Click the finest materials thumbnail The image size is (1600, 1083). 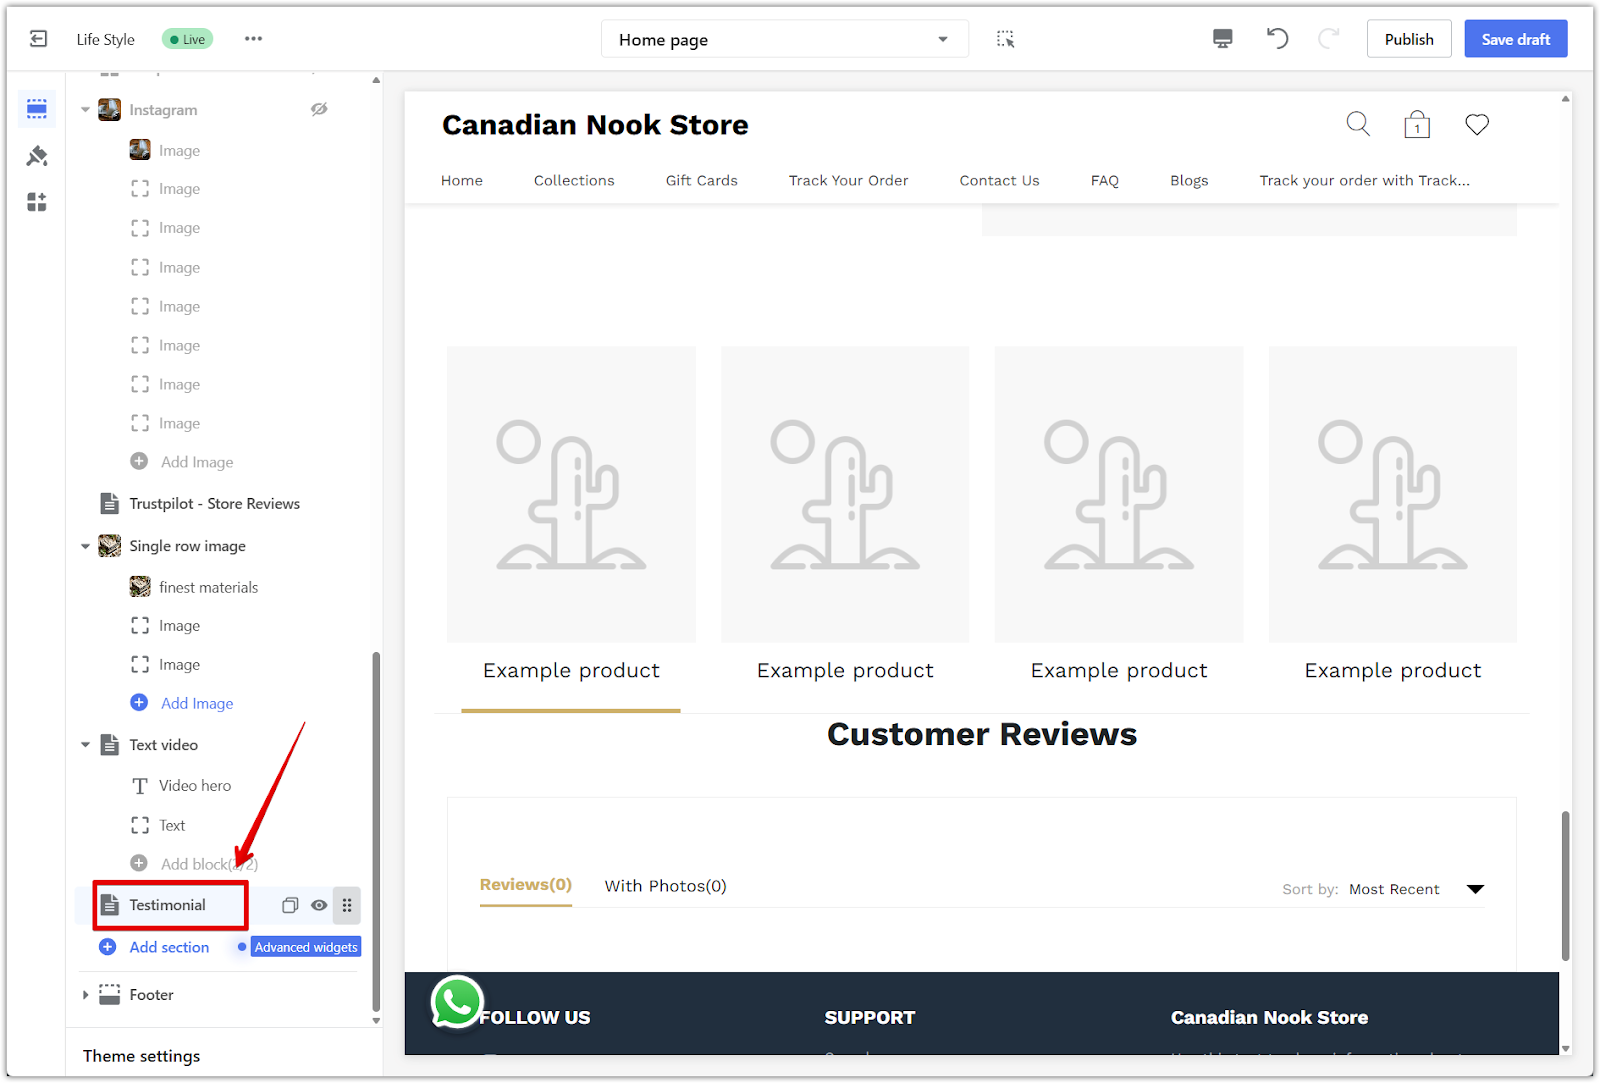click(x=140, y=587)
